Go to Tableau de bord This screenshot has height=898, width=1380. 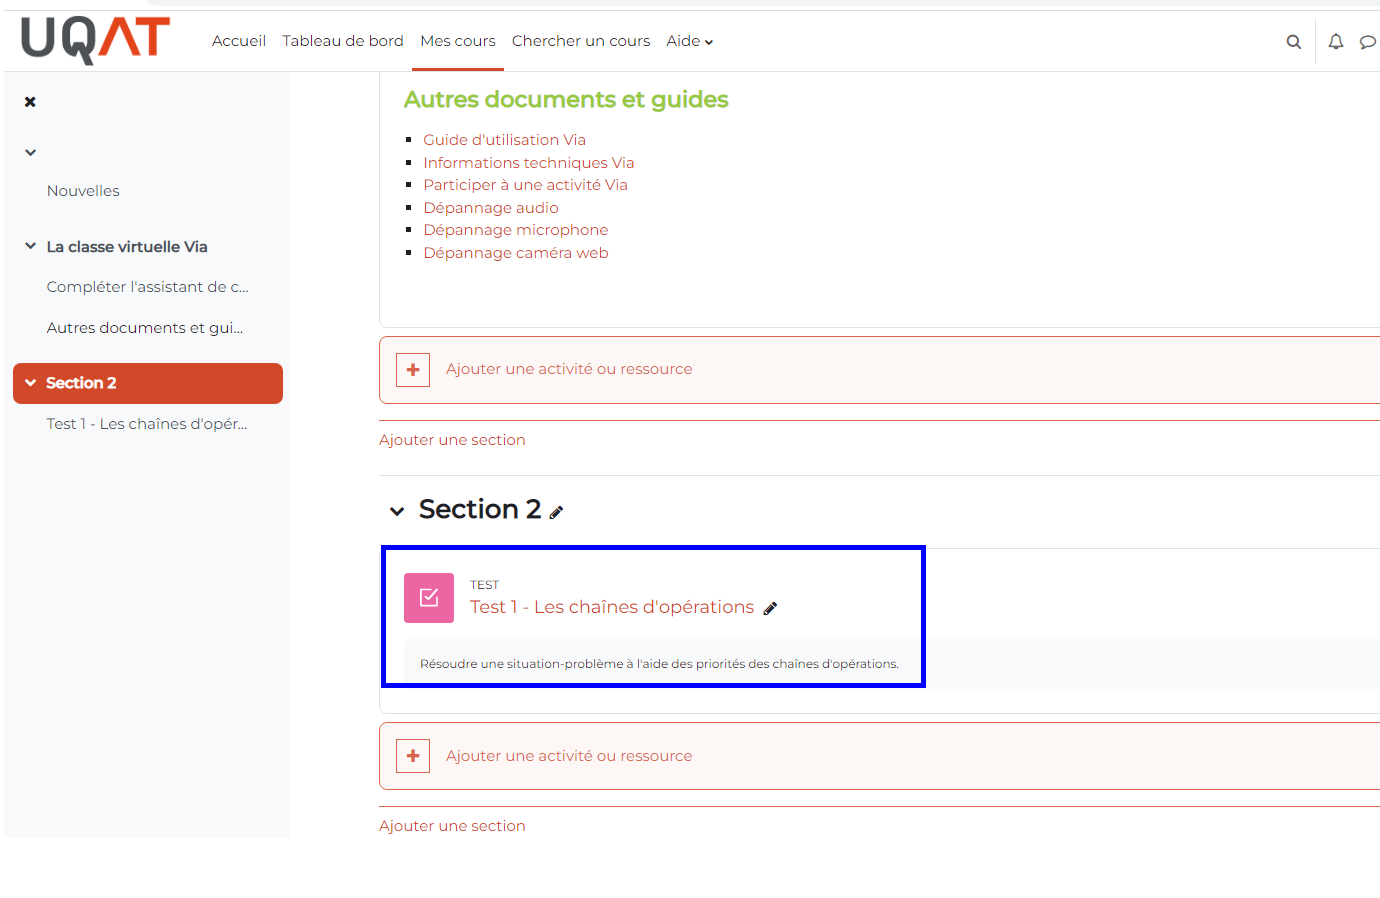click(342, 41)
